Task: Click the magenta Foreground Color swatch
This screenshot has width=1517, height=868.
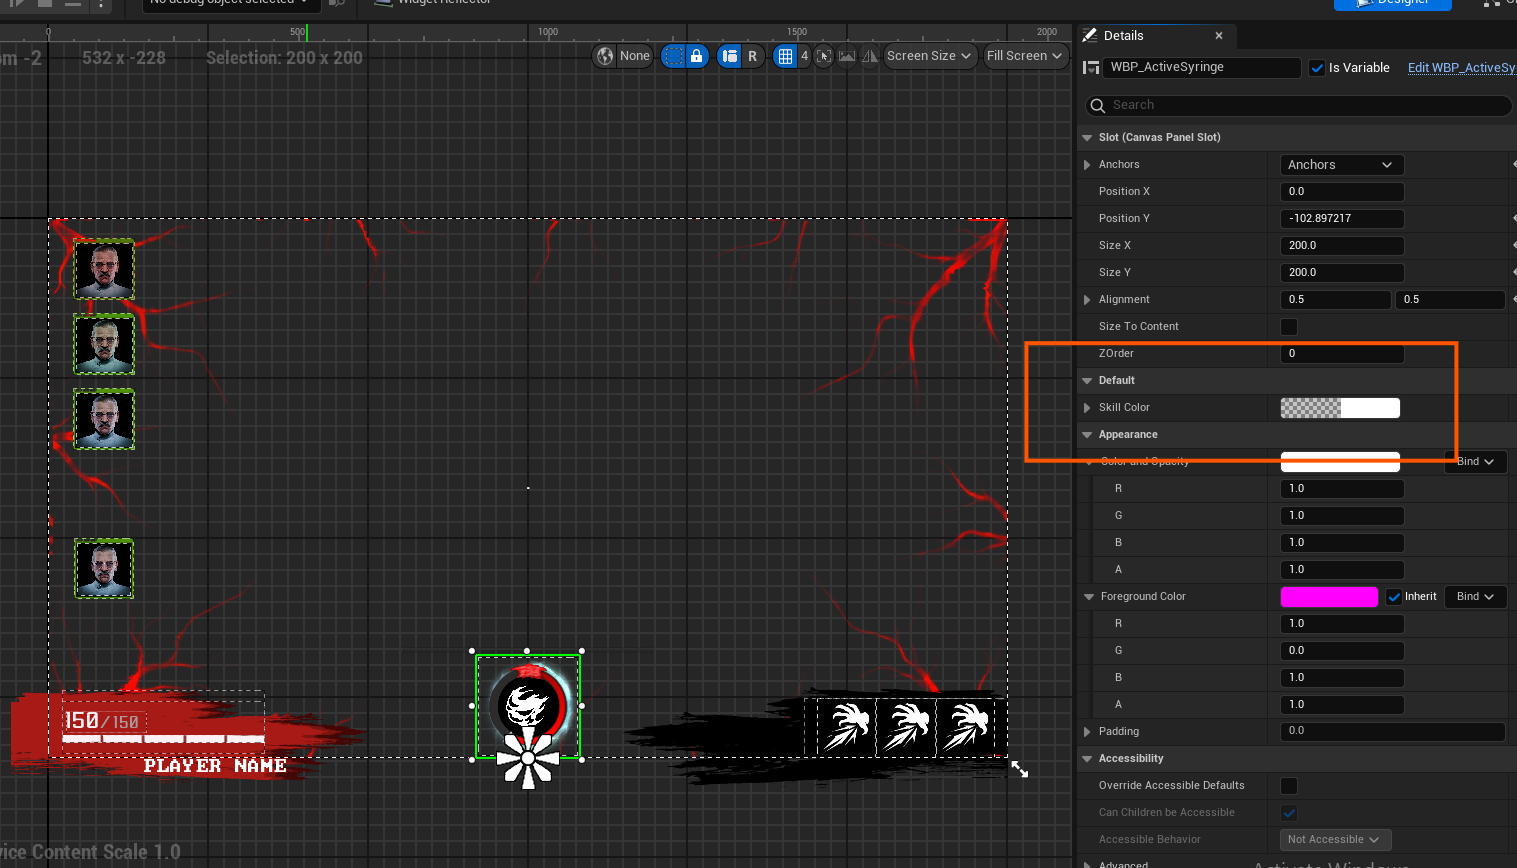Action: pyautogui.click(x=1329, y=597)
